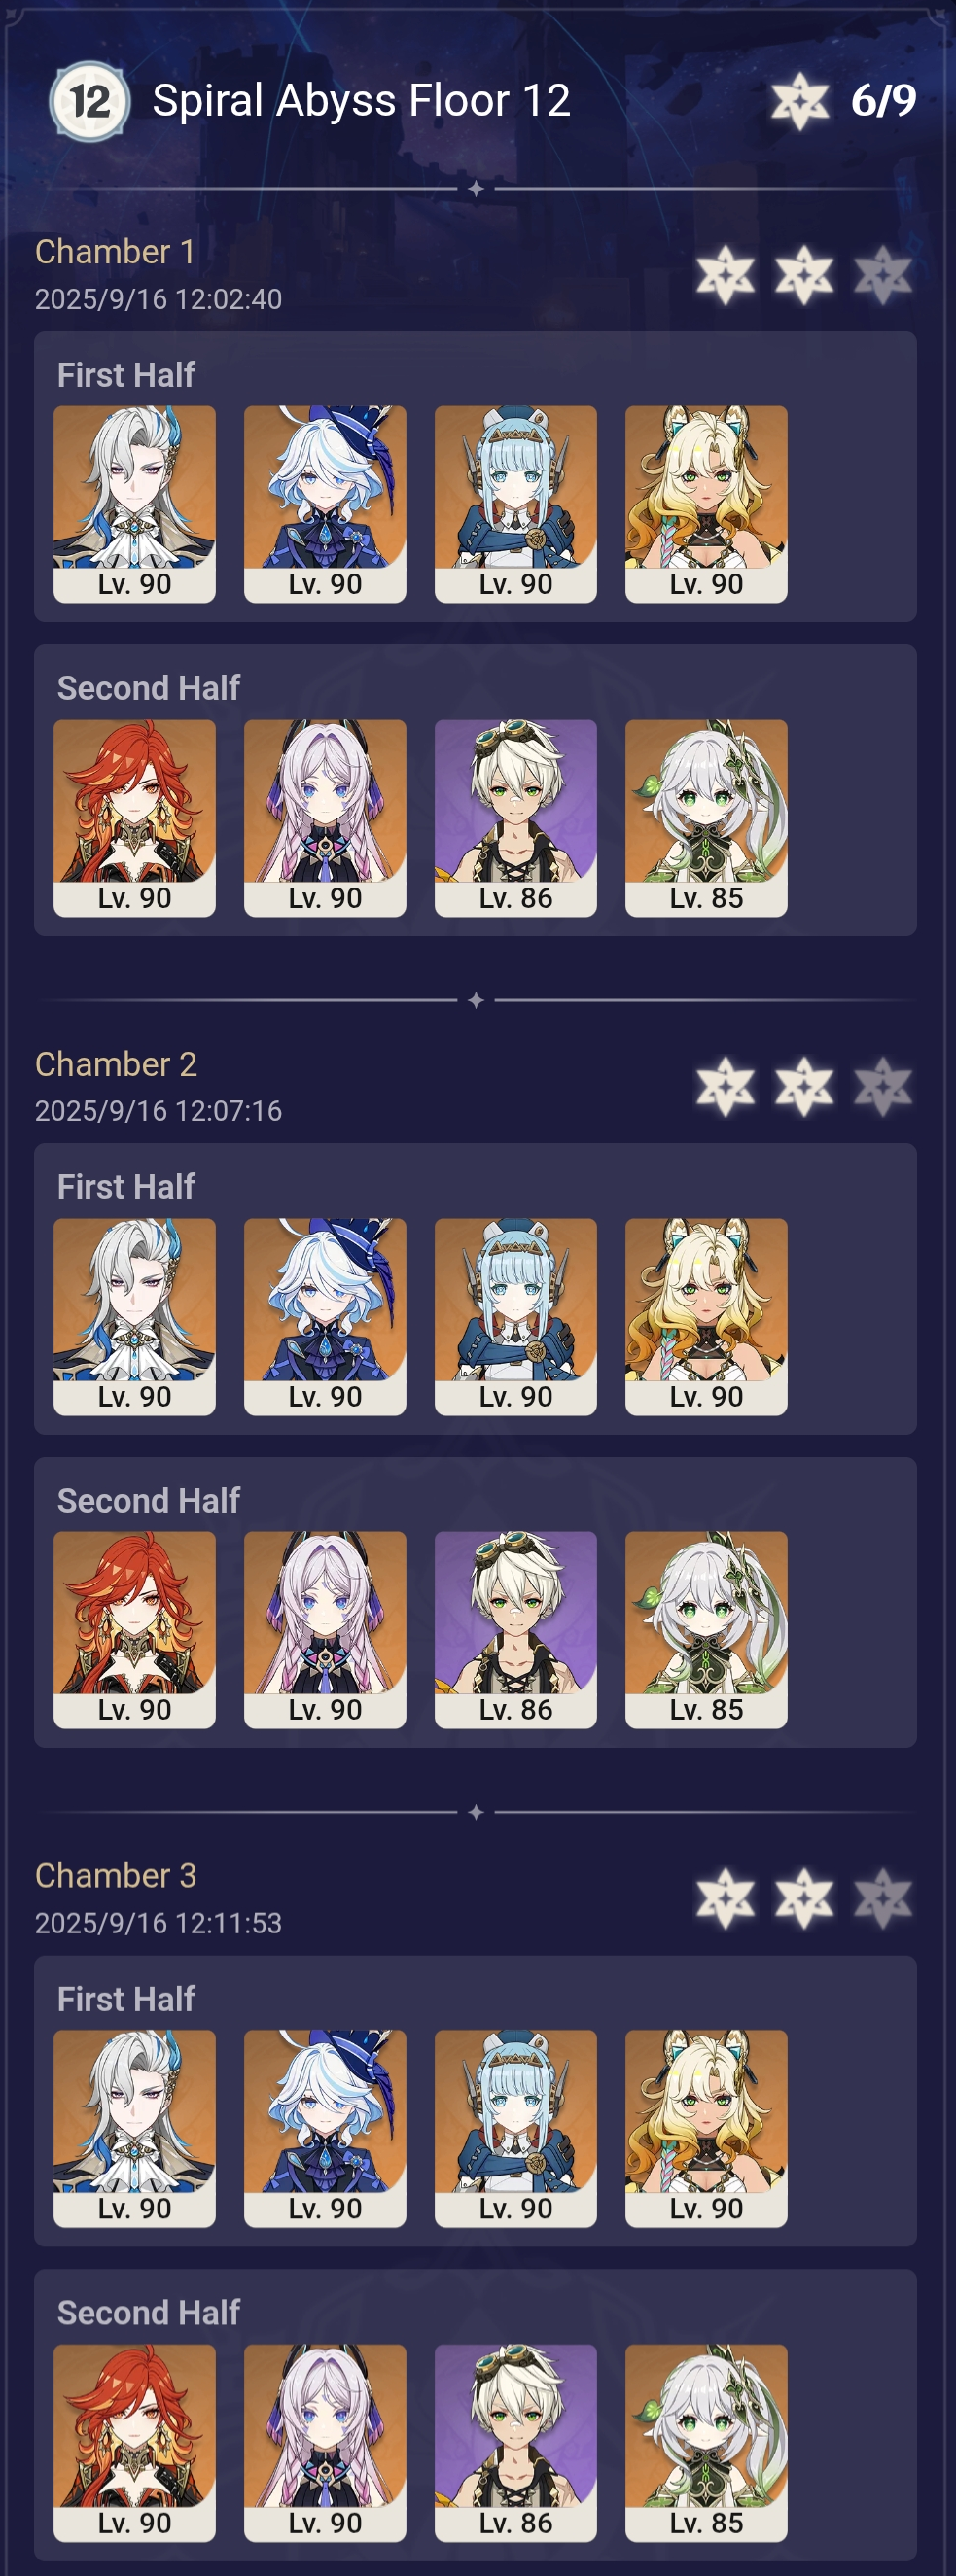Image resolution: width=956 pixels, height=2576 pixels.
Task: Select the blue-hat character in Chamber 1 First Half
Action: point(325,504)
